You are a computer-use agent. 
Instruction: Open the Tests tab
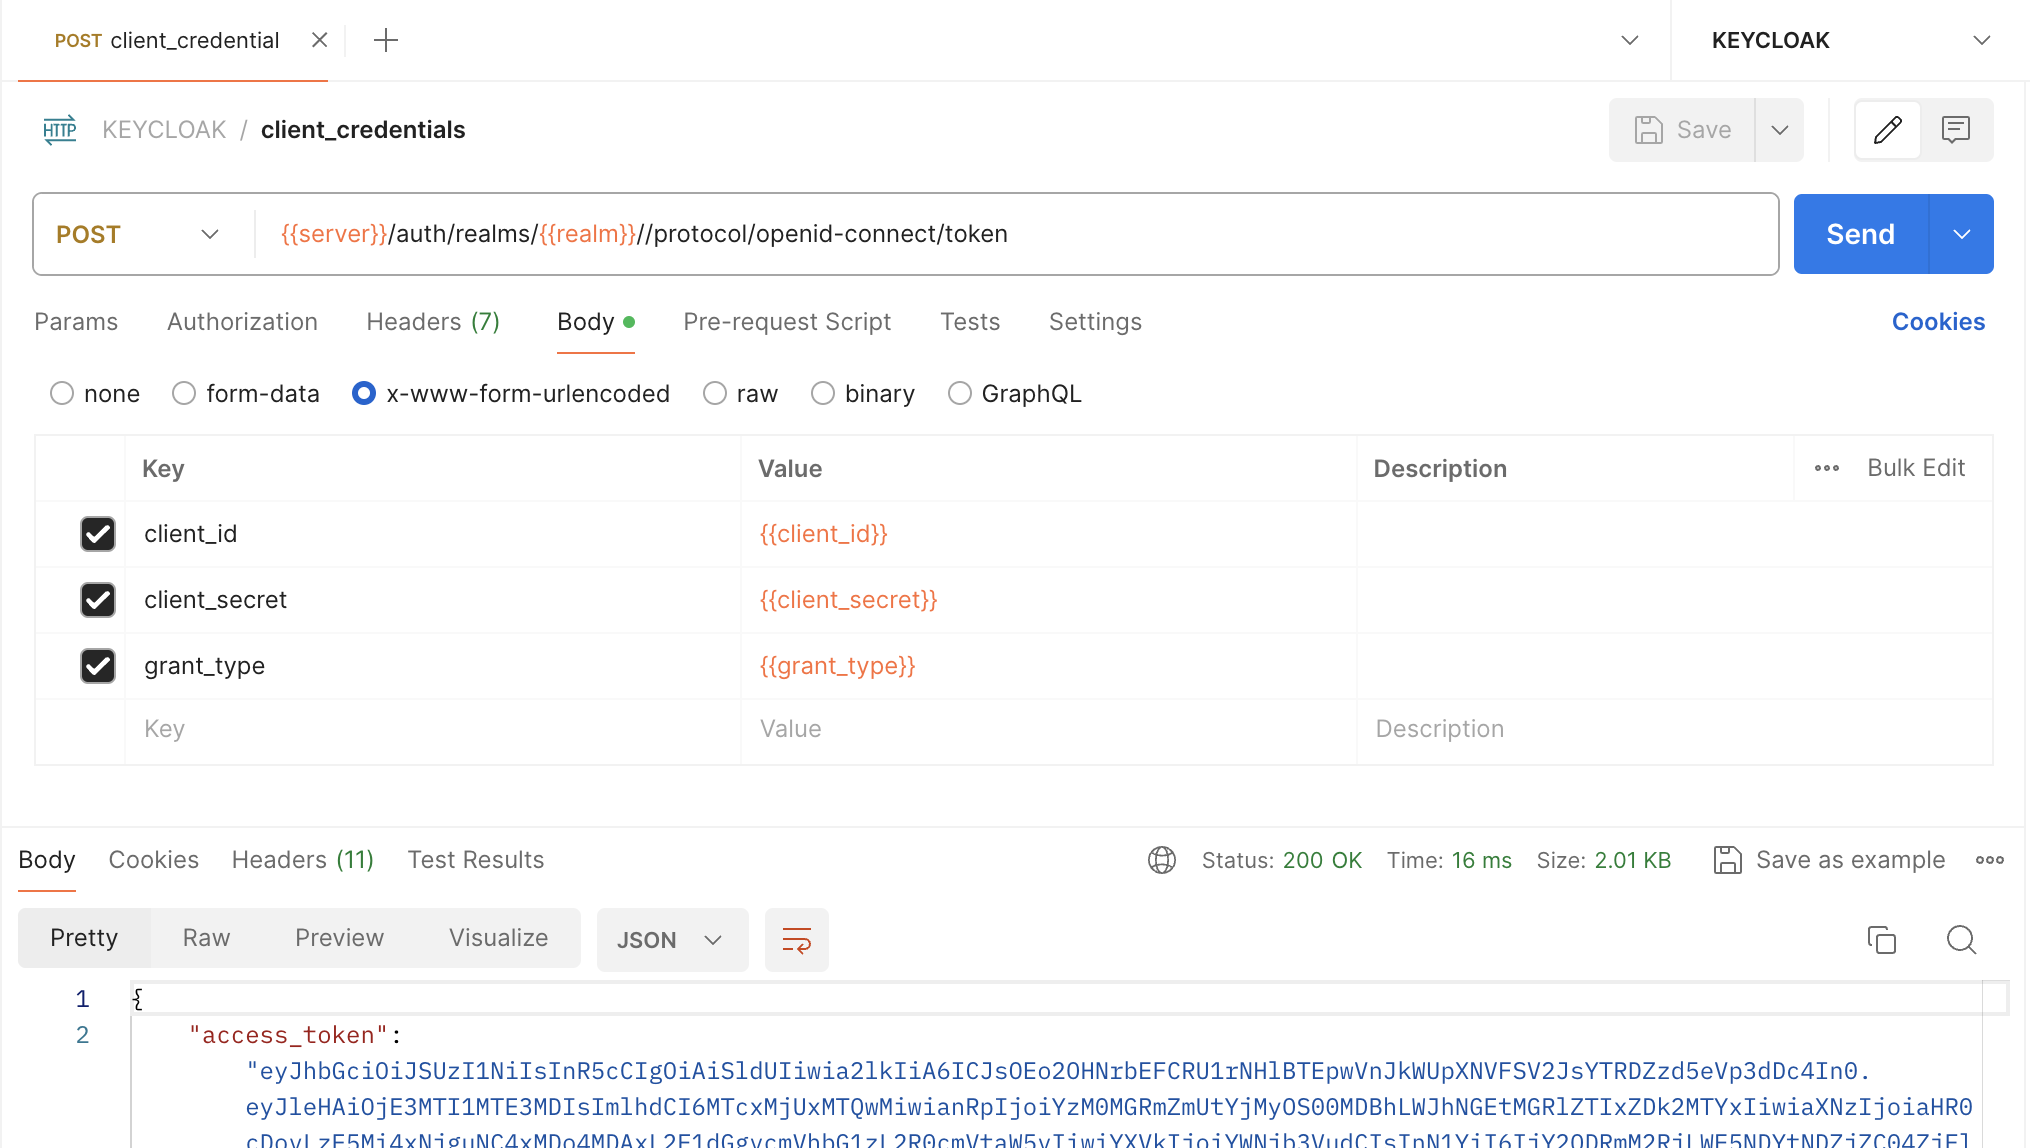(x=970, y=322)
